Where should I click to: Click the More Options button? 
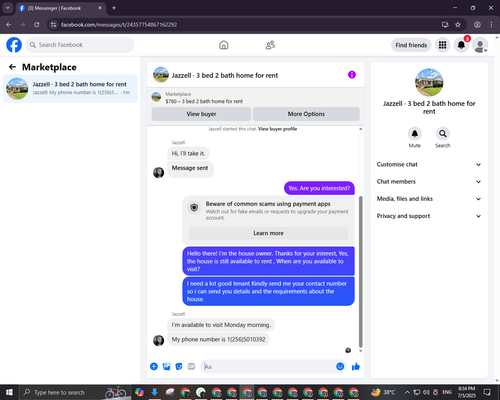tap(306, 114)
